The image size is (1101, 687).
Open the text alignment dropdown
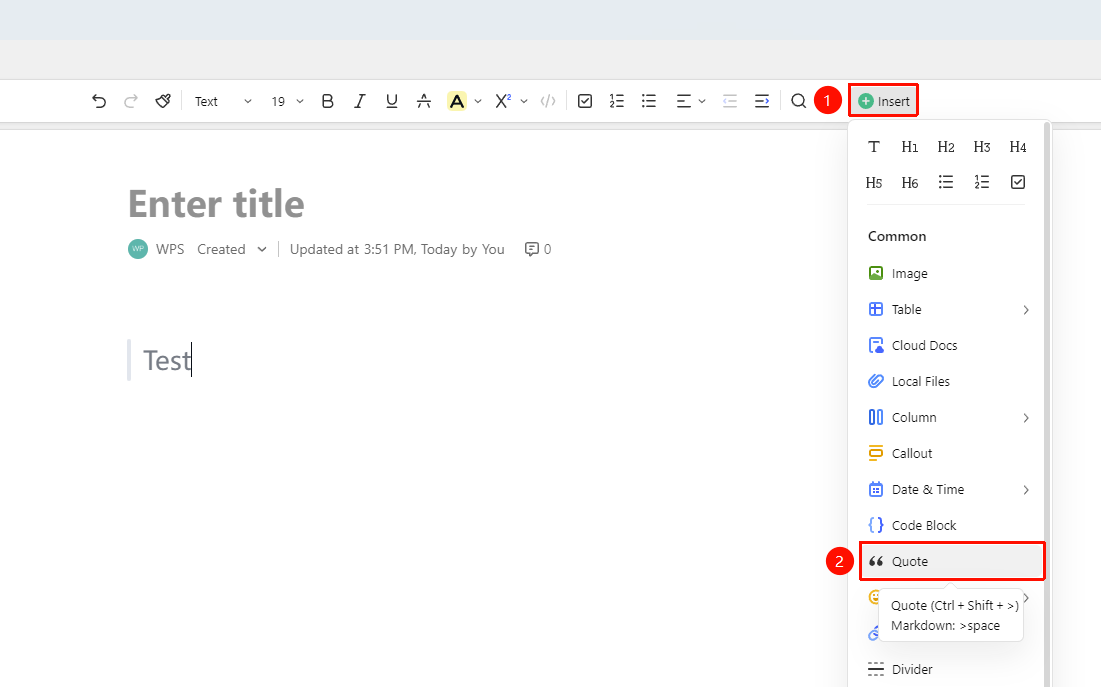click(690, 101)
